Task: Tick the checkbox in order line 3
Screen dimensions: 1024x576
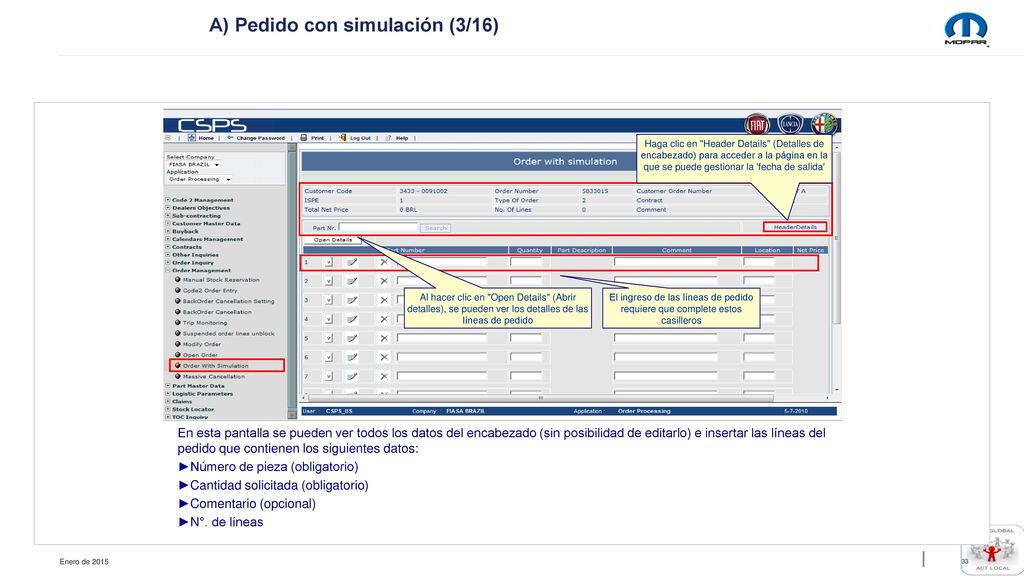Action: (x=328, y=300)
